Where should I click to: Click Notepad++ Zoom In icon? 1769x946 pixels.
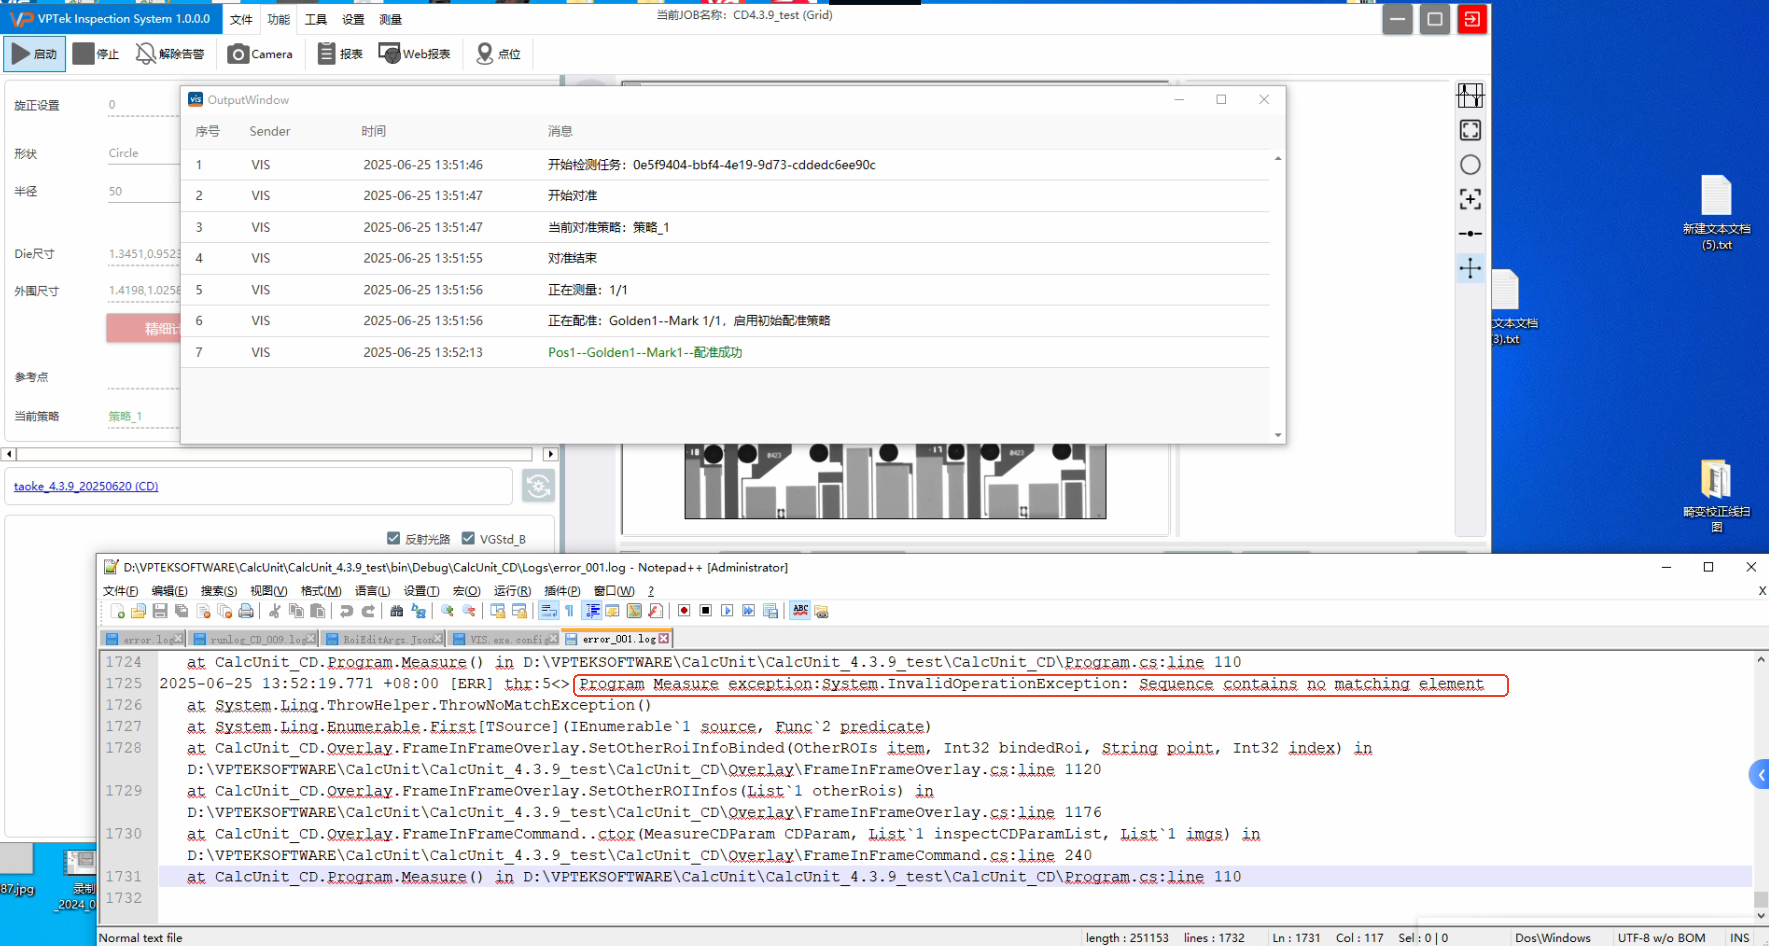[448, 611]
